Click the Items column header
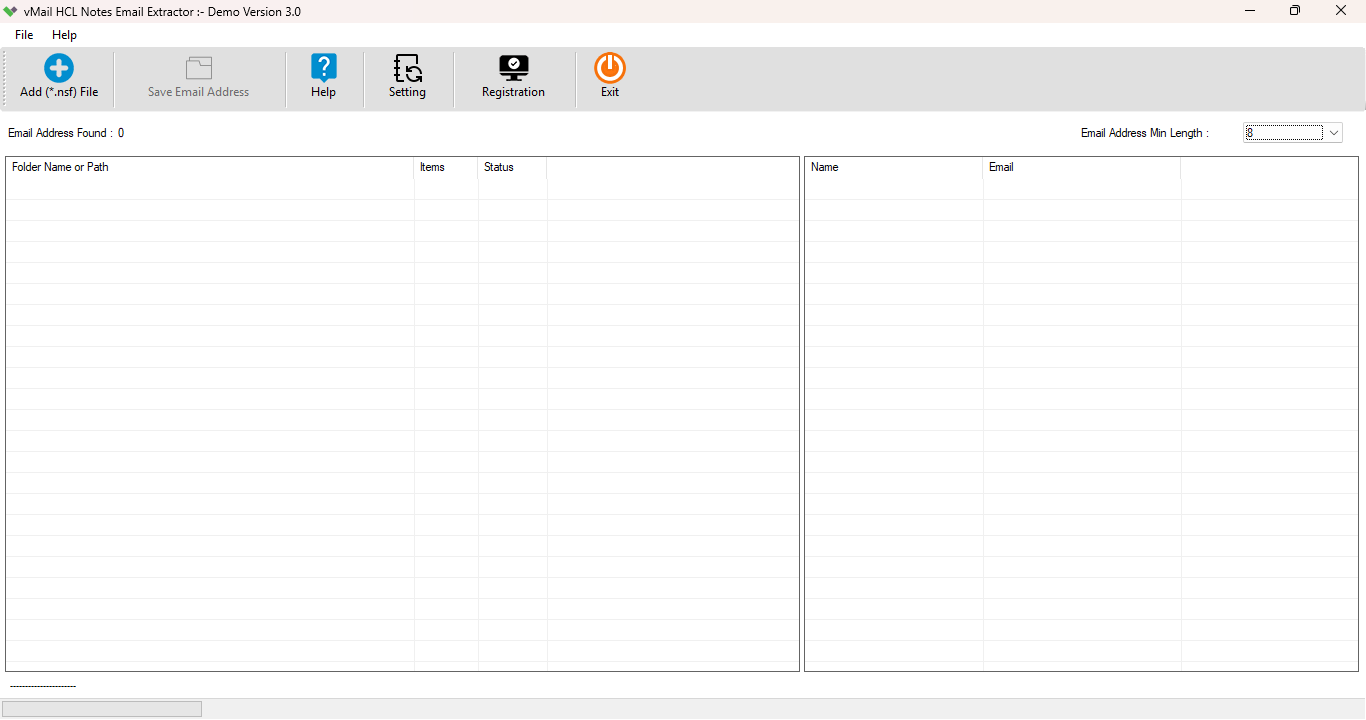This screenshot has width=1366, height=720. click(446, 167)
